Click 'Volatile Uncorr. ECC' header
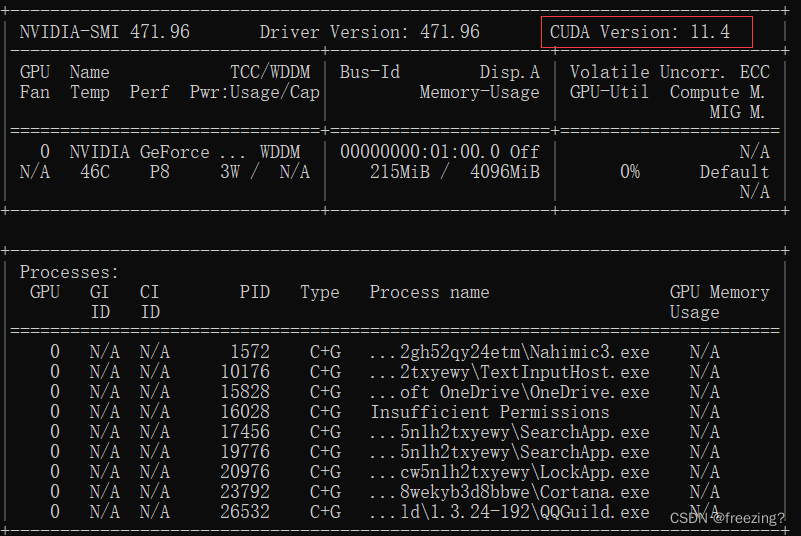The height and width of the screenshot is (536, 801). click(670, 72)
